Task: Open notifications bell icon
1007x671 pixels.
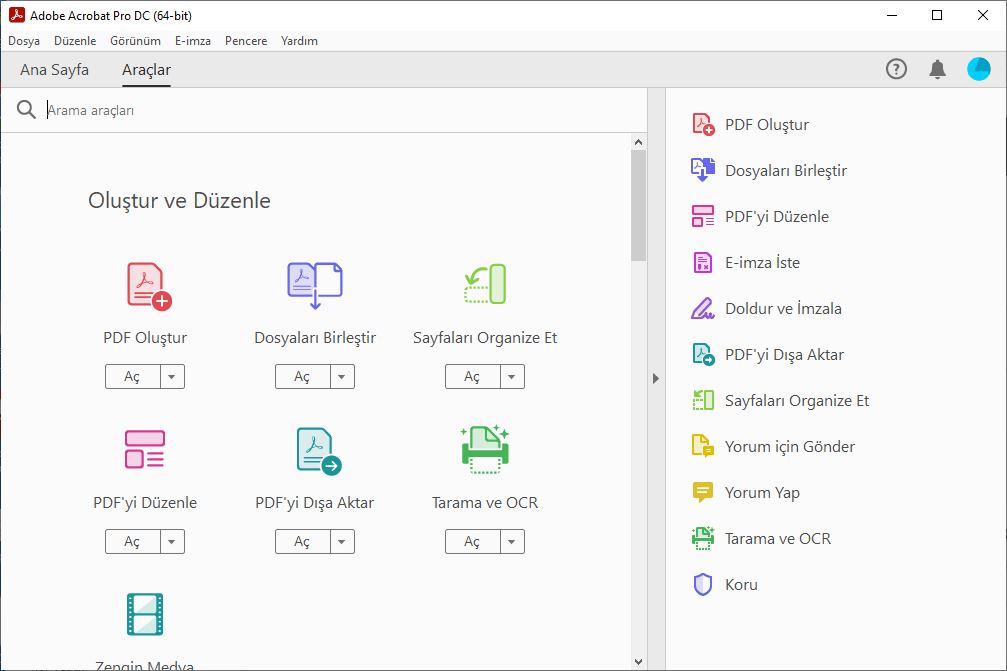Action: pos(938,69)
